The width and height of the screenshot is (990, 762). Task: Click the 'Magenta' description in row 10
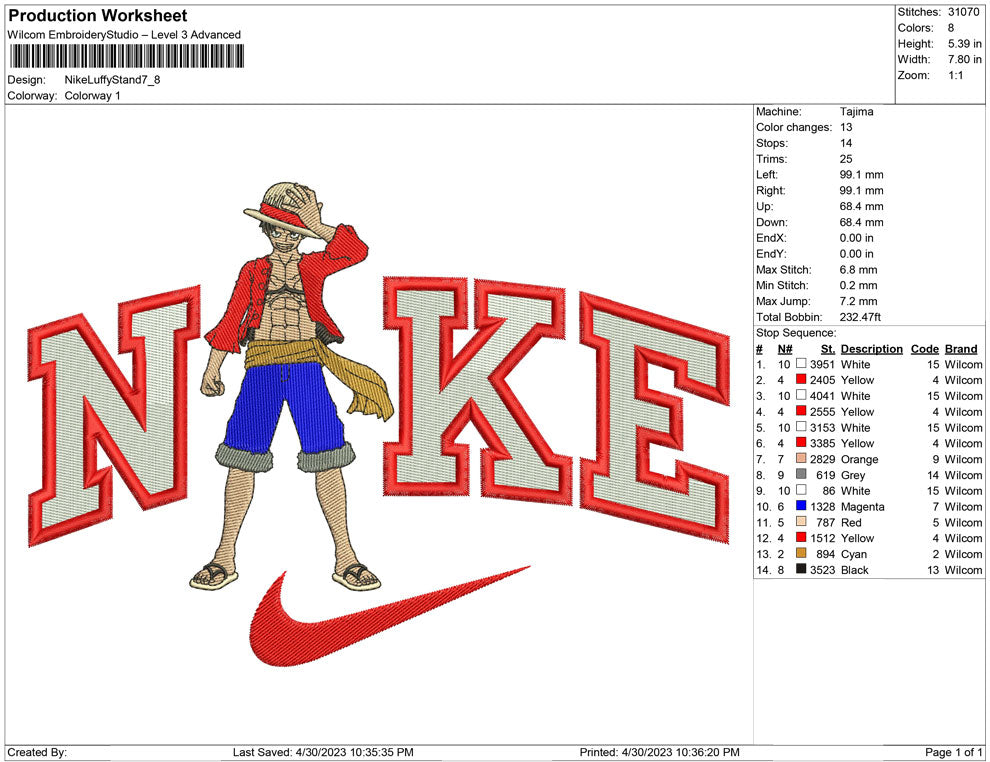coord(862,506)
